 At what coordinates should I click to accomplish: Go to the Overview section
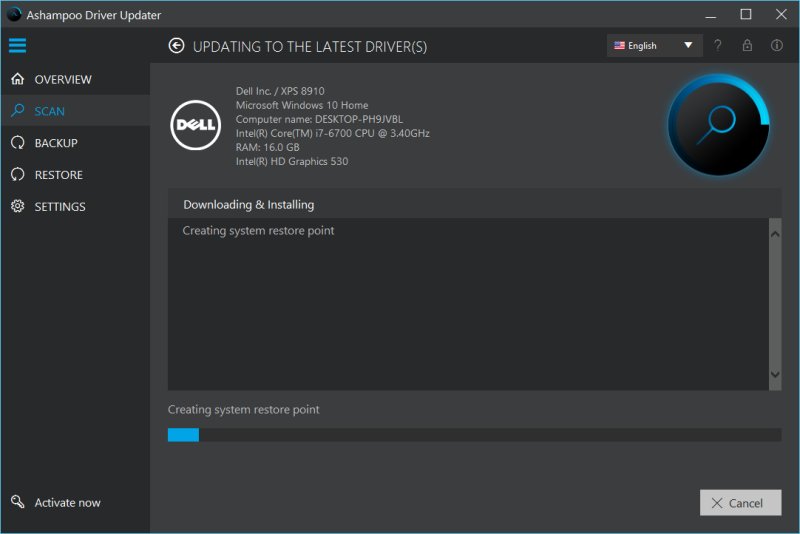pos(76,79)
